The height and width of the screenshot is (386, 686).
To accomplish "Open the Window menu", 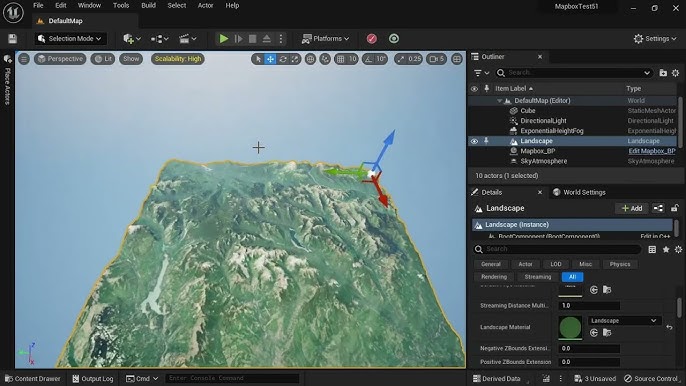I will 89,5.
